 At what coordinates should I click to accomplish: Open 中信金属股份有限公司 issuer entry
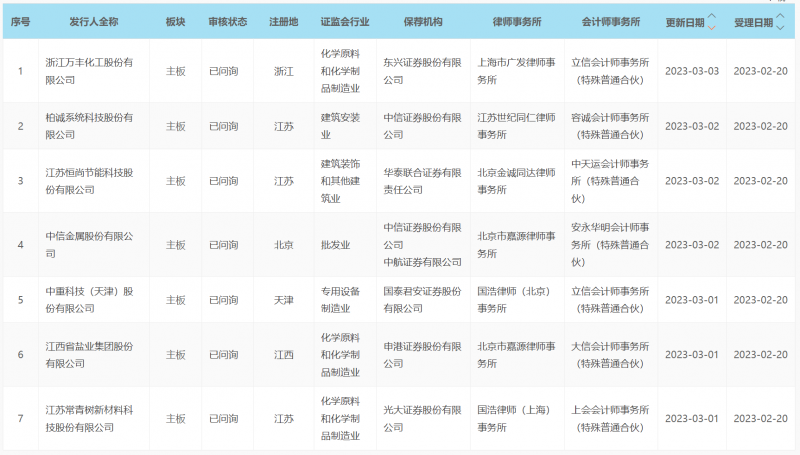pyautogui.click(x=90, y=245)
